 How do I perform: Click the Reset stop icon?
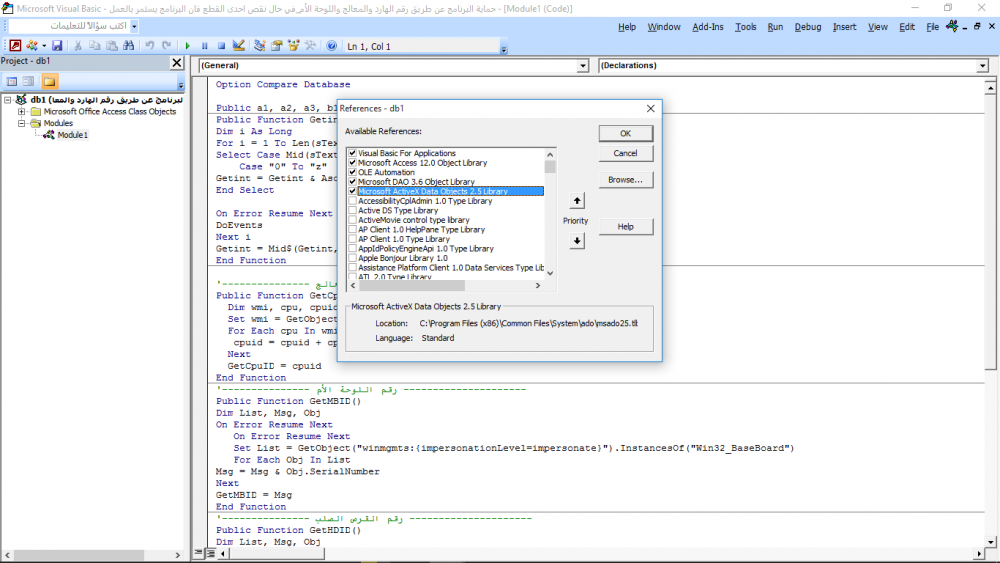tap(221, 46)
